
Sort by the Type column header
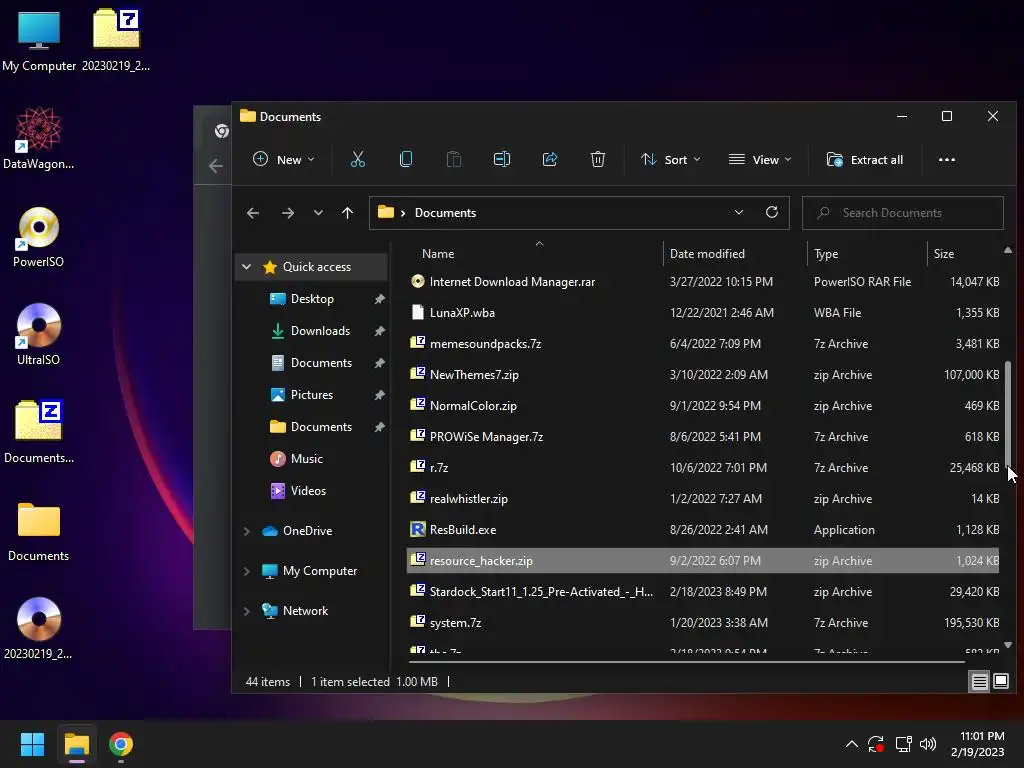tap(825, 253)
